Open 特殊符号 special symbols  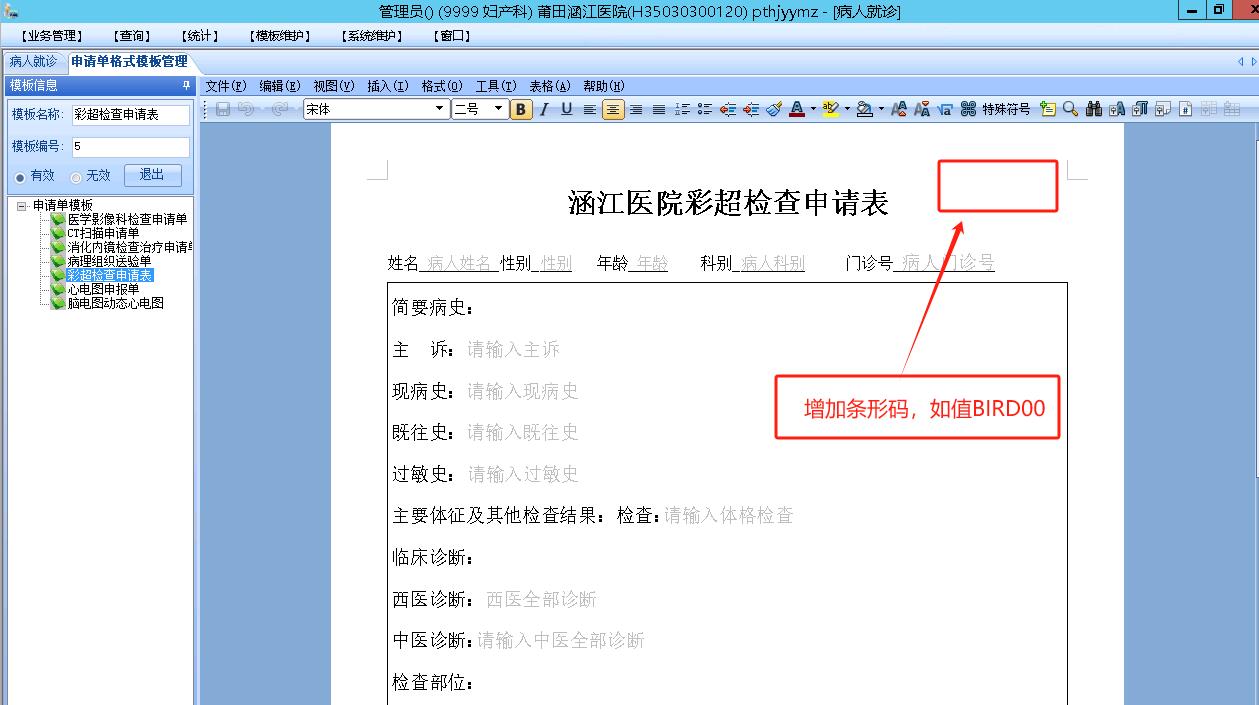pos(1006,109)
